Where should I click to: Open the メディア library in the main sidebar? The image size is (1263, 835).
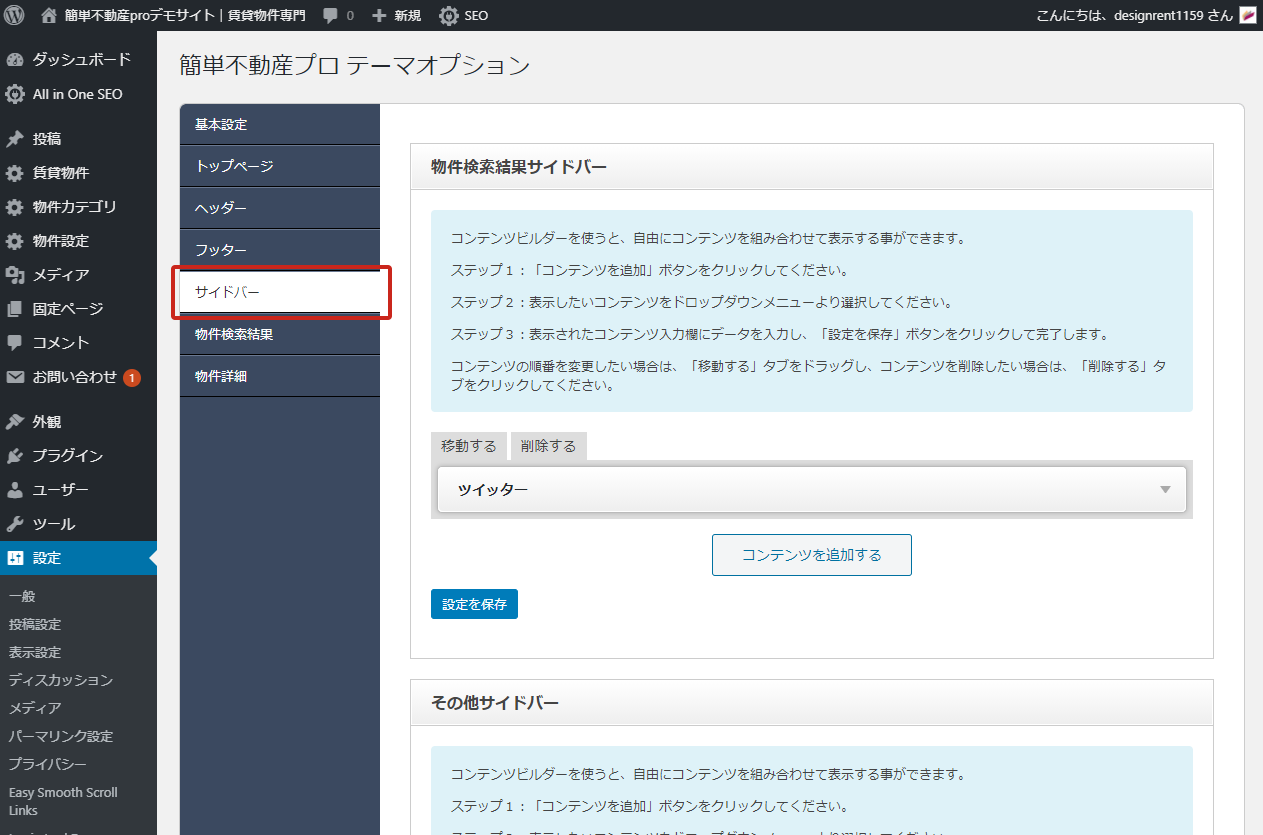coord(60,275)
